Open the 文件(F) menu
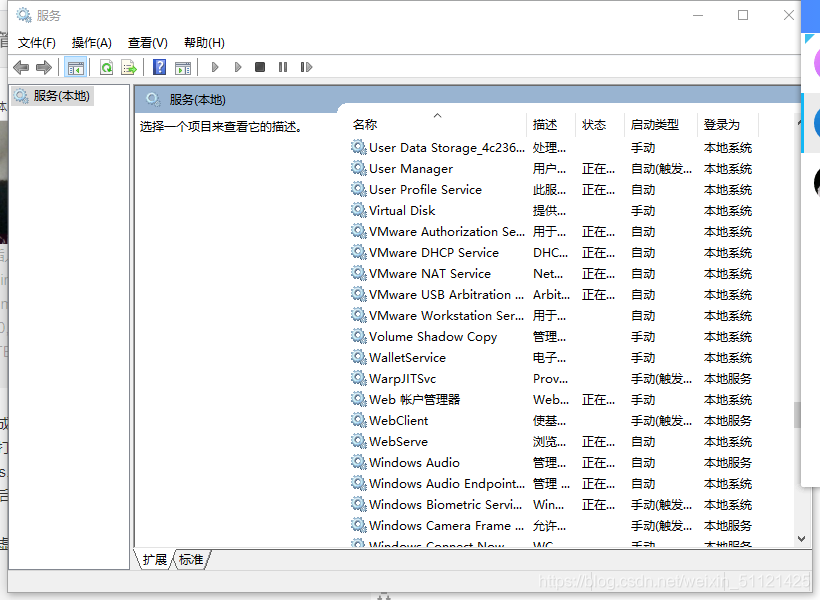This screenshot has height=600, width=820. click(37, 43)
